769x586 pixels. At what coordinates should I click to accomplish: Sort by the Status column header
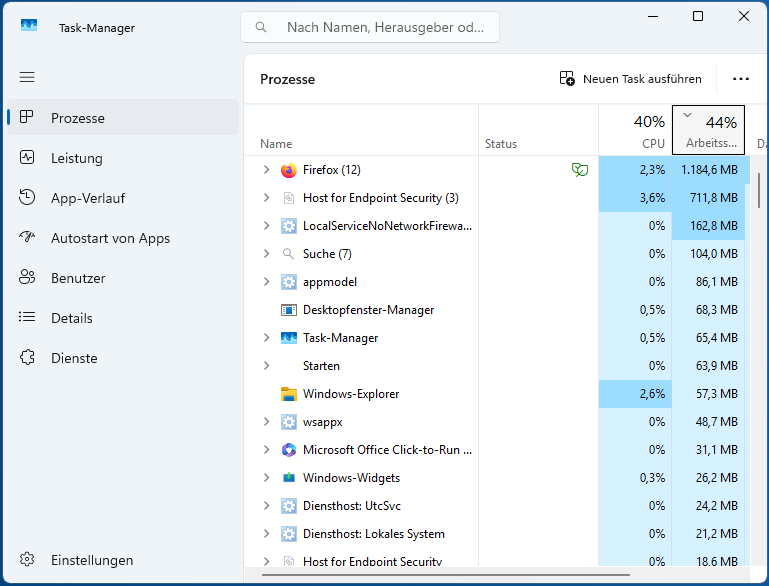(538, 130)
